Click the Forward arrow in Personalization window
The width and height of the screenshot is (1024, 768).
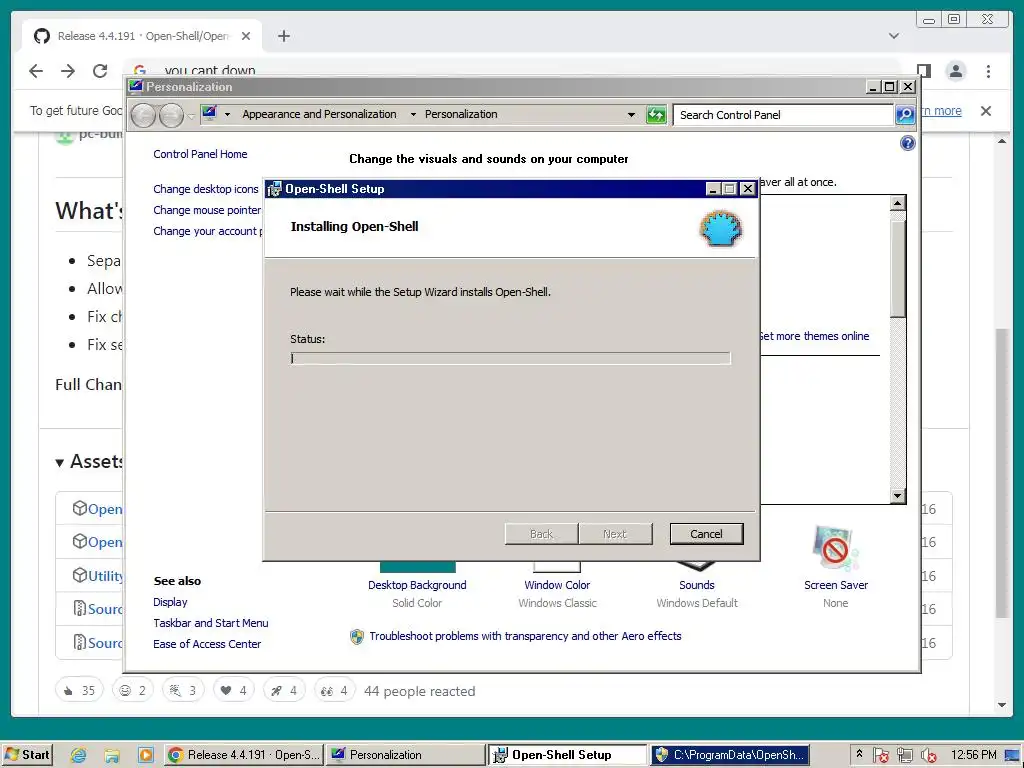point(171,116)
